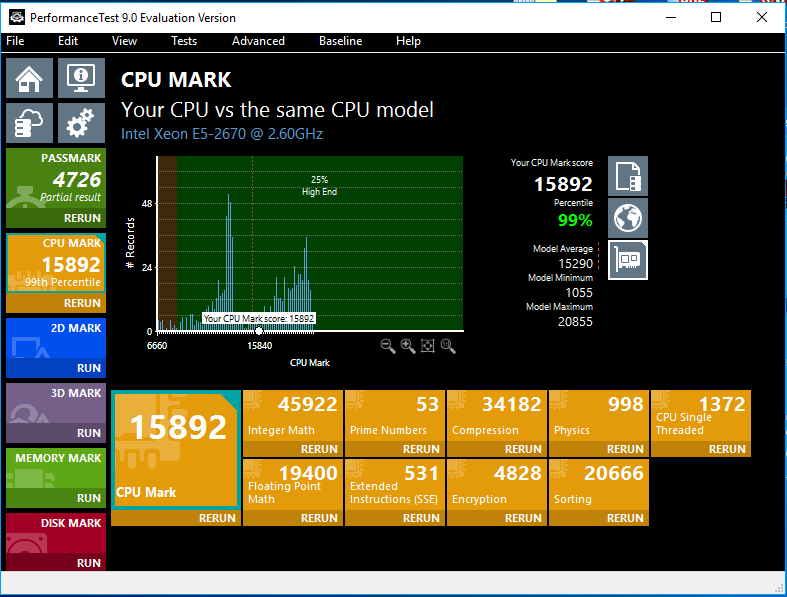This screenshot has width=787, height=597.
Task: Select the Disk Mark tile
Action: (x=56, y=533)
